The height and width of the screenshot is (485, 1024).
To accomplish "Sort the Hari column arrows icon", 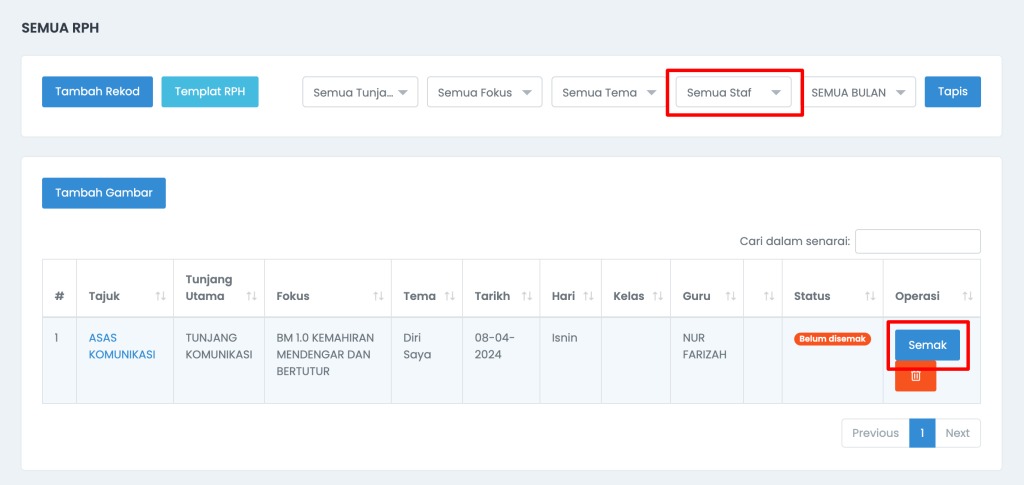I will click(588, 296).
